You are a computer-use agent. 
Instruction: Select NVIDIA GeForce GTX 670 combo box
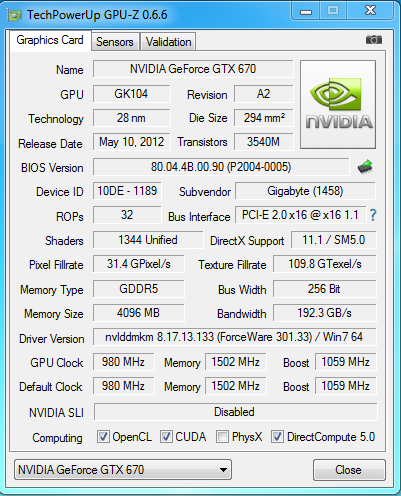[123, 470]
